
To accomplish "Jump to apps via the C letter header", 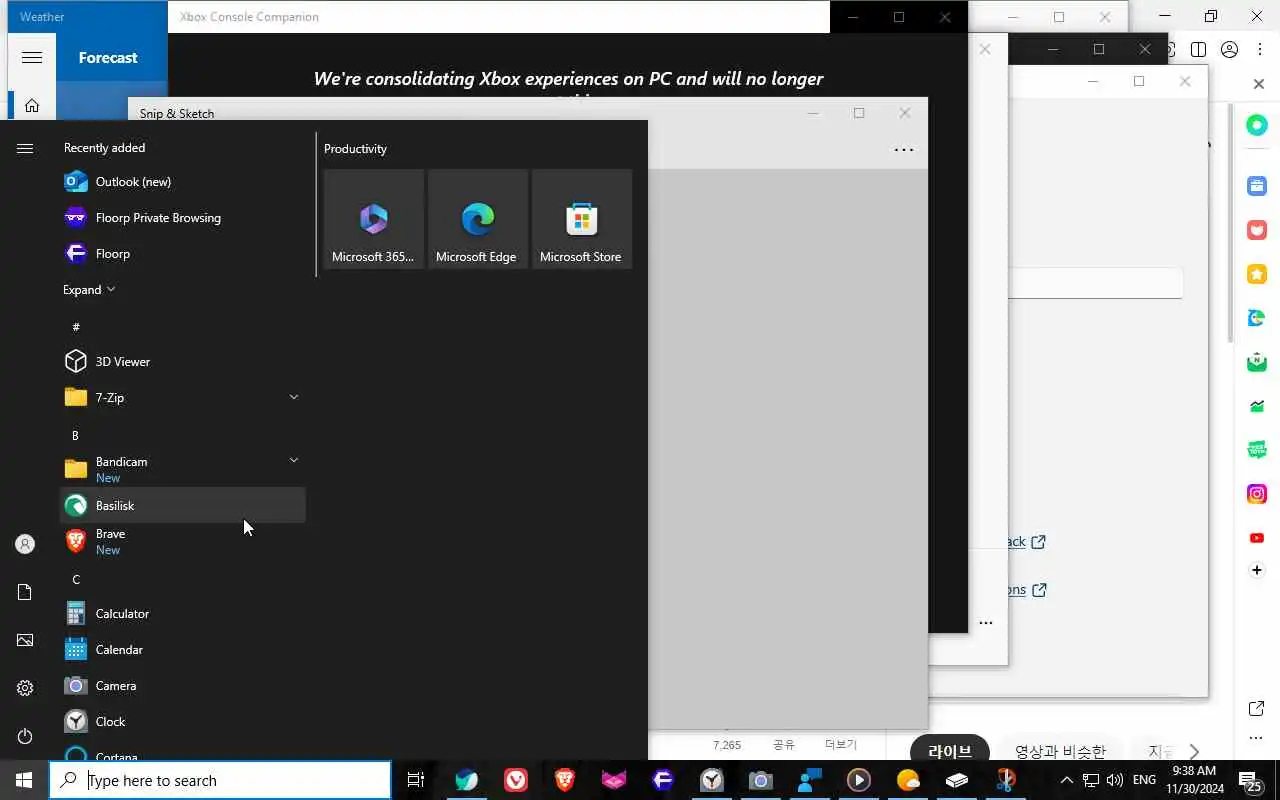I will tap(76, 580).
